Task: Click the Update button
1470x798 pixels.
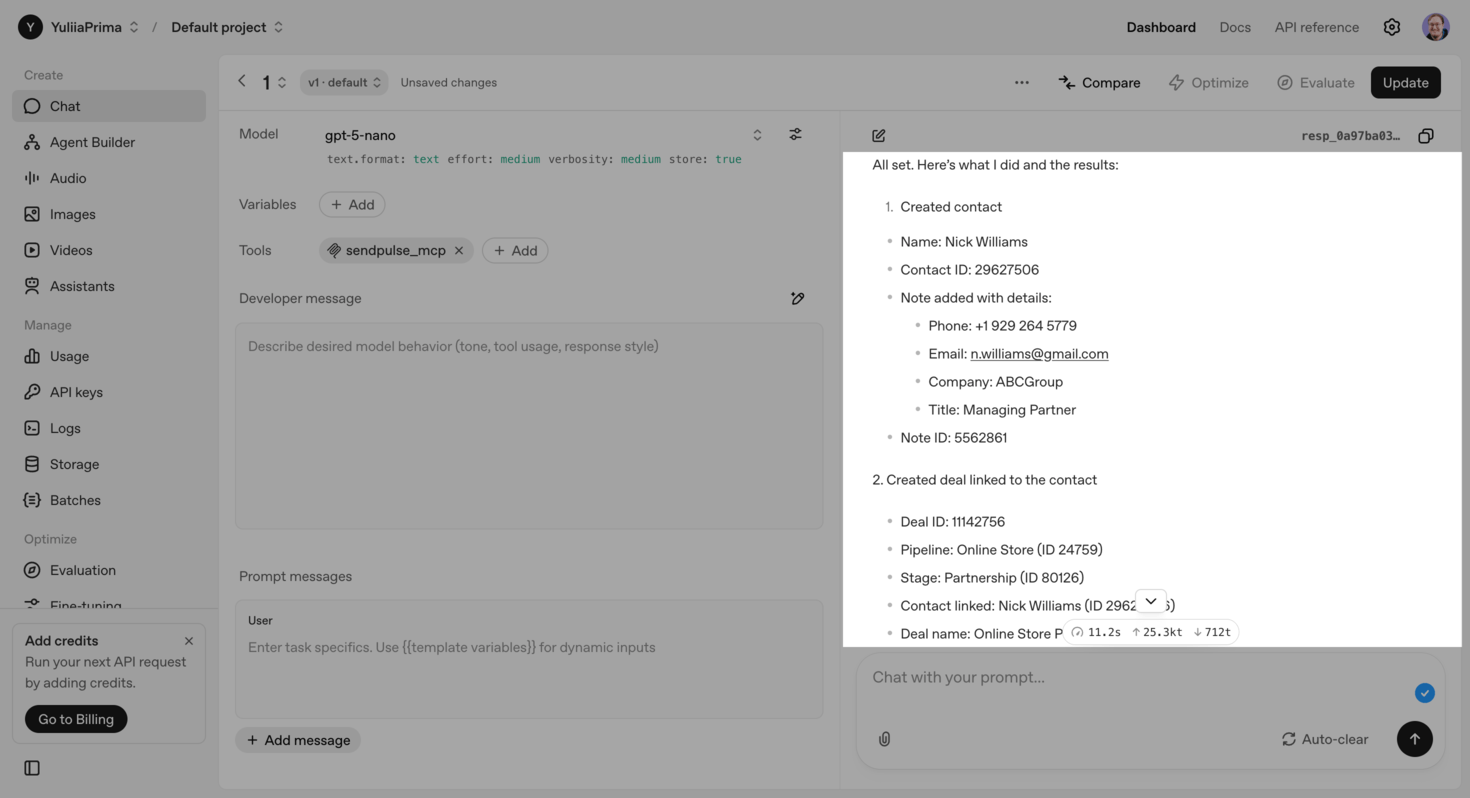Action: pyautogui.click(x=1405, y=83)
